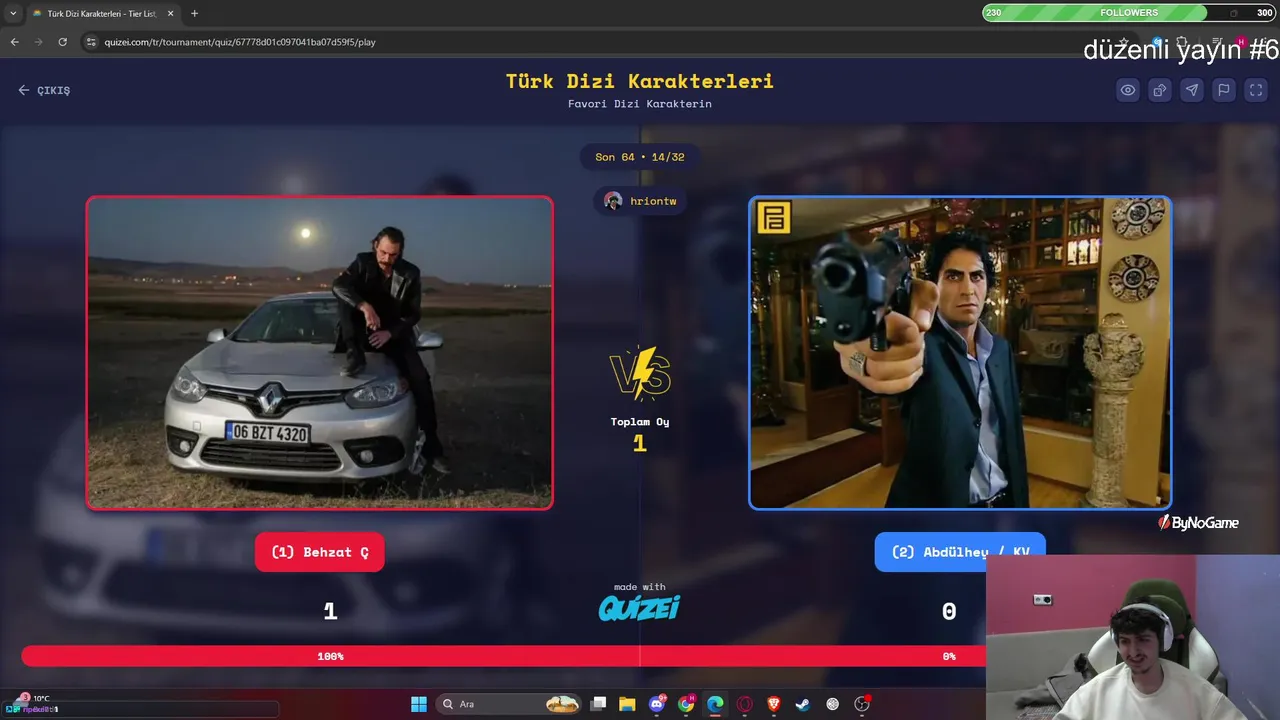
Task: Open the Windows Start menu
Action: tap(419, 704)
